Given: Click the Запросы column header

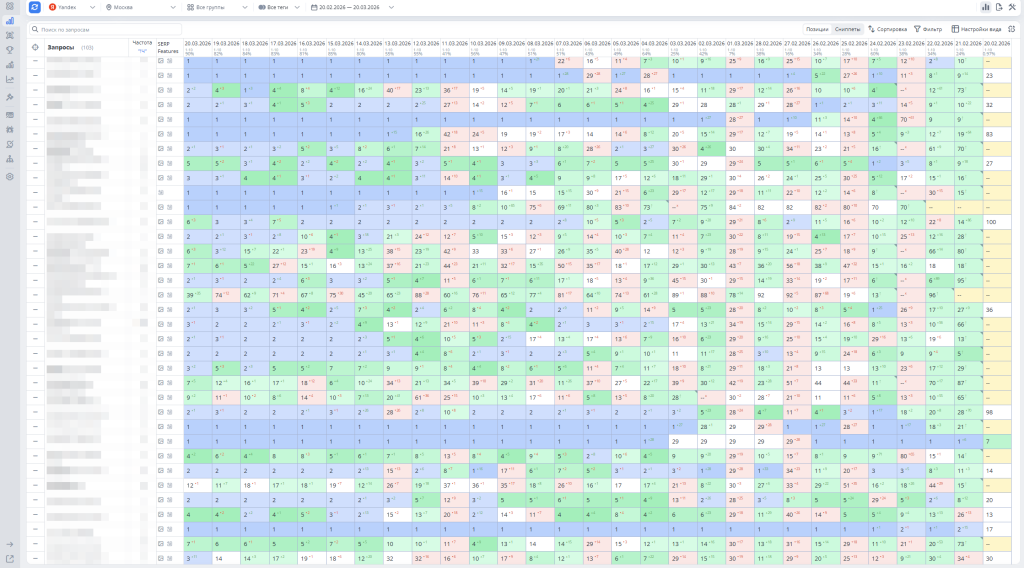Looking at the screenshot, I should 60,47.
